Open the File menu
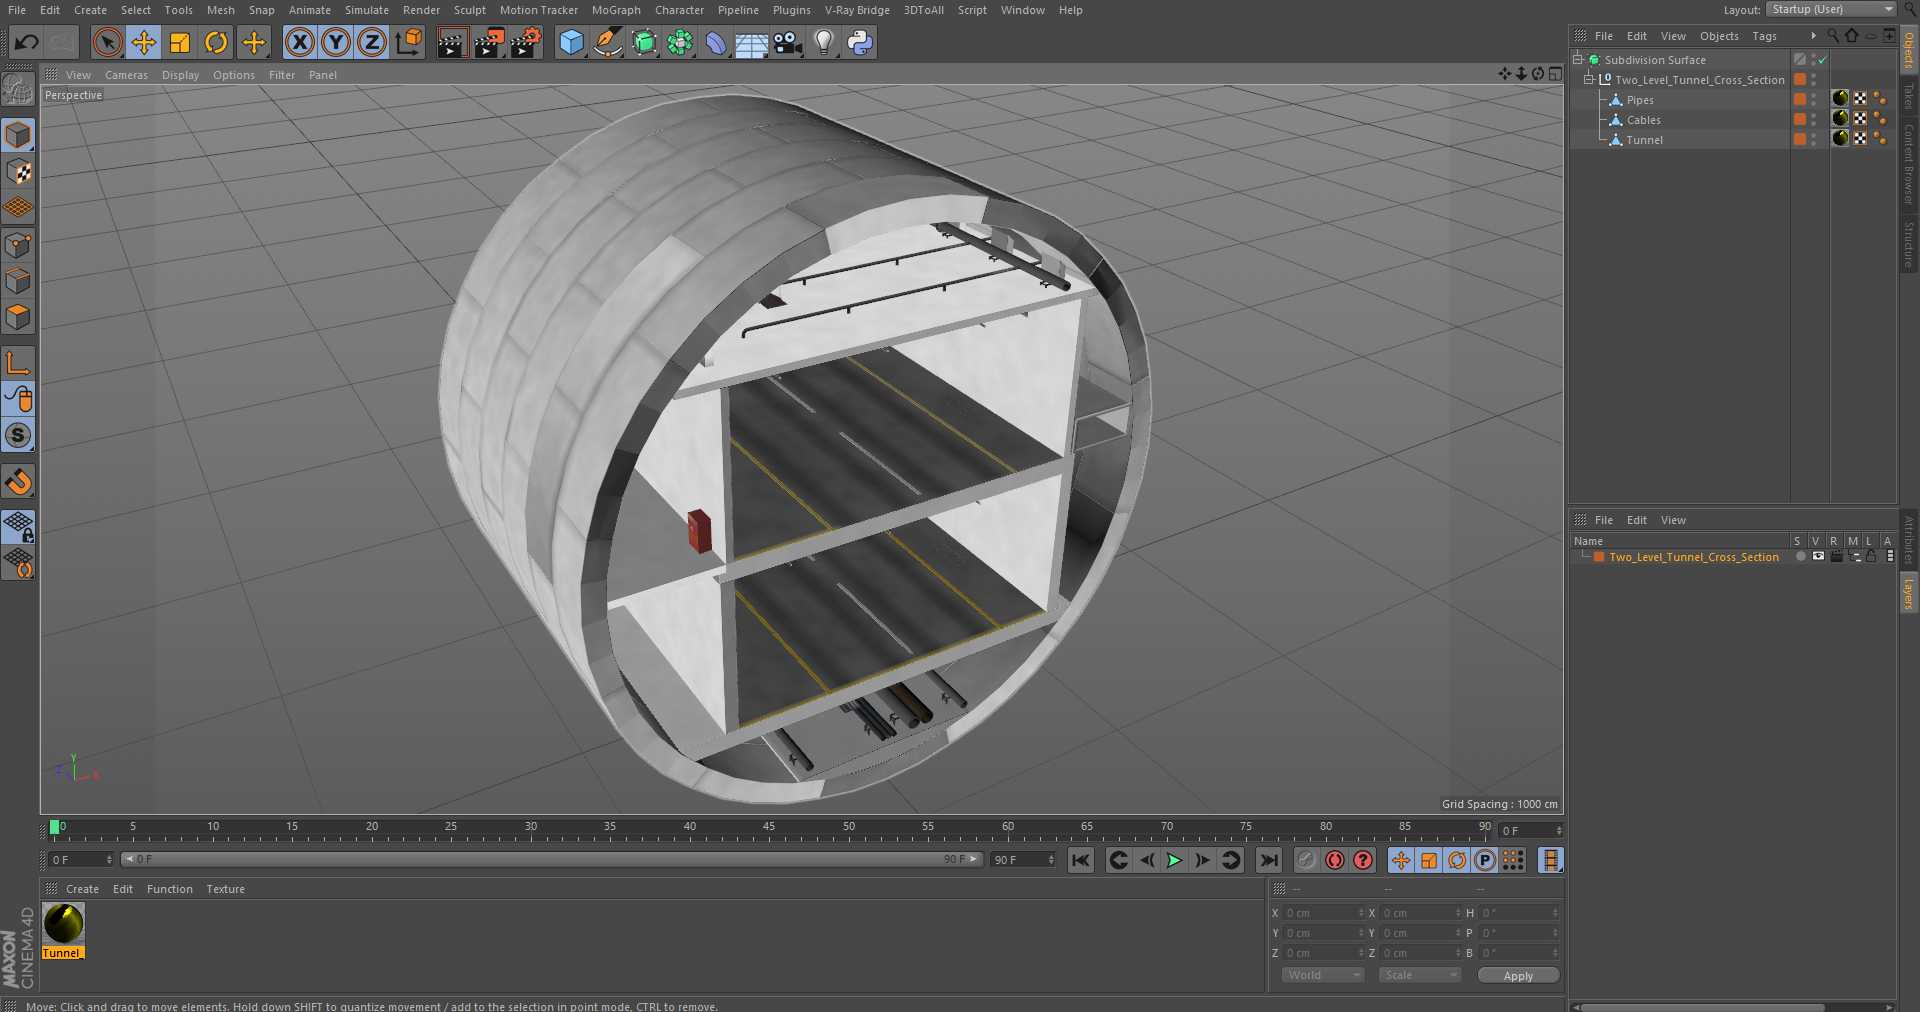Viewport: 1920px width, 1012px height. click(x=17, y=10)
